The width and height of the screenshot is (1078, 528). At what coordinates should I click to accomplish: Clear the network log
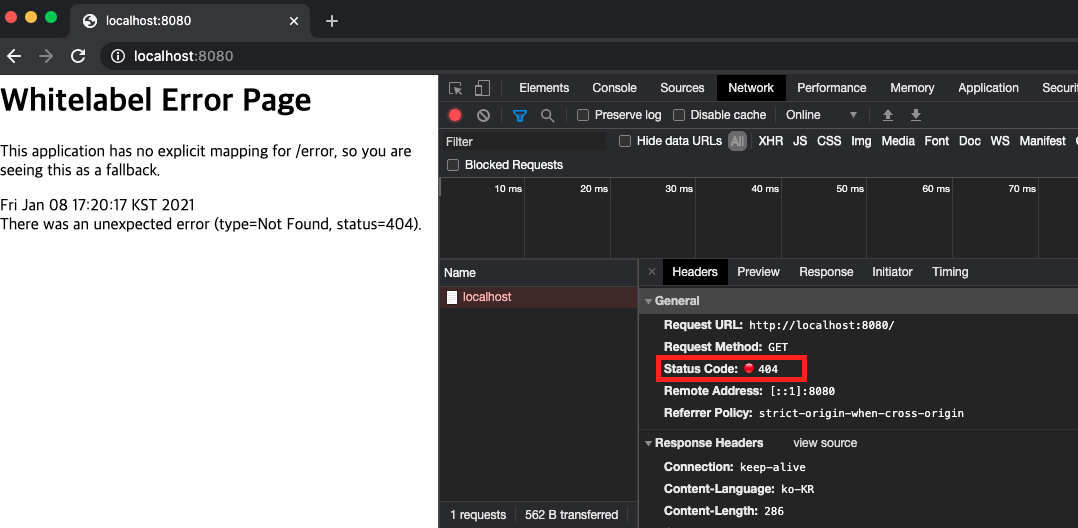tap(483, 116)
